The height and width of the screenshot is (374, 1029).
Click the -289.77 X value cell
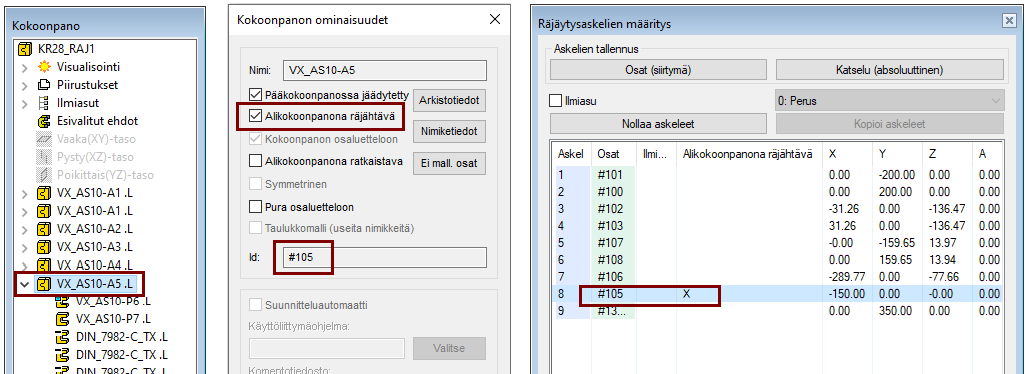coord(848,277)
